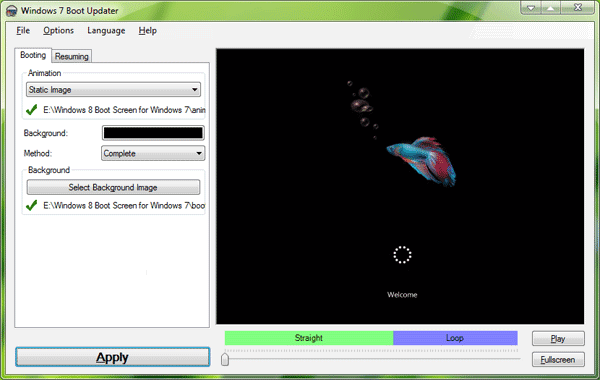Switch to the Booting tab
The width and height of the screenshot is (600, 380).
[33, 55]
